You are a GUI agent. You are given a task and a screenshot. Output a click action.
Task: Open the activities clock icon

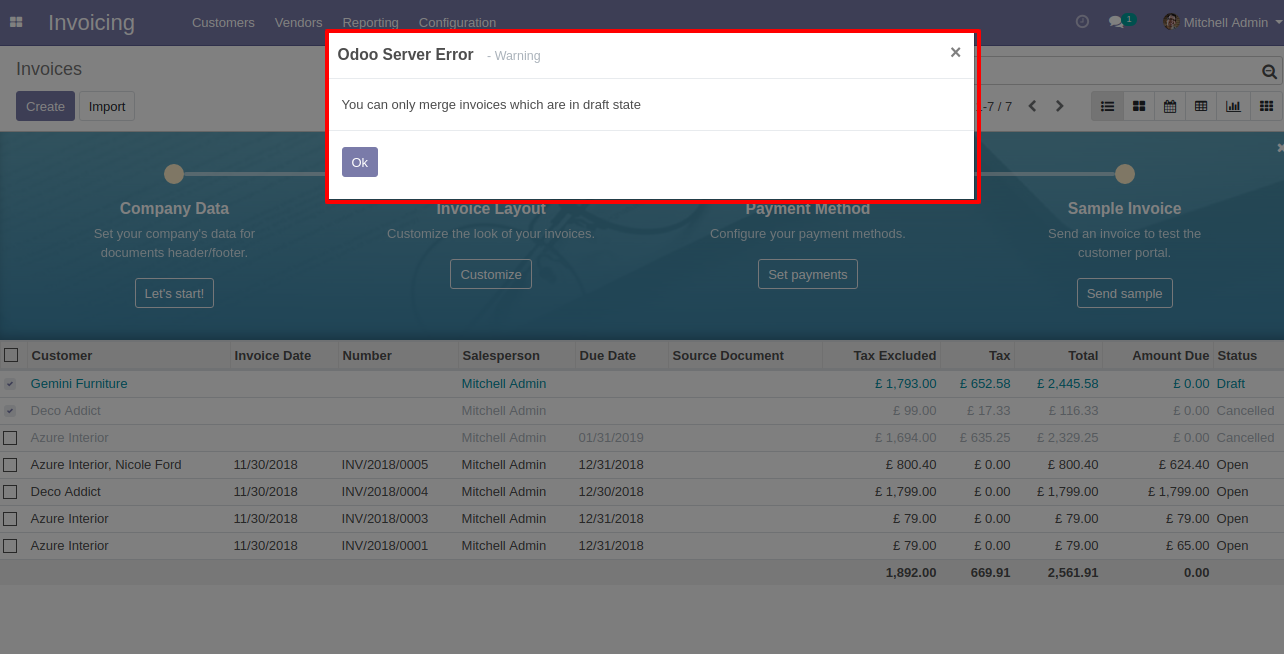click(x=1082, y=21)
